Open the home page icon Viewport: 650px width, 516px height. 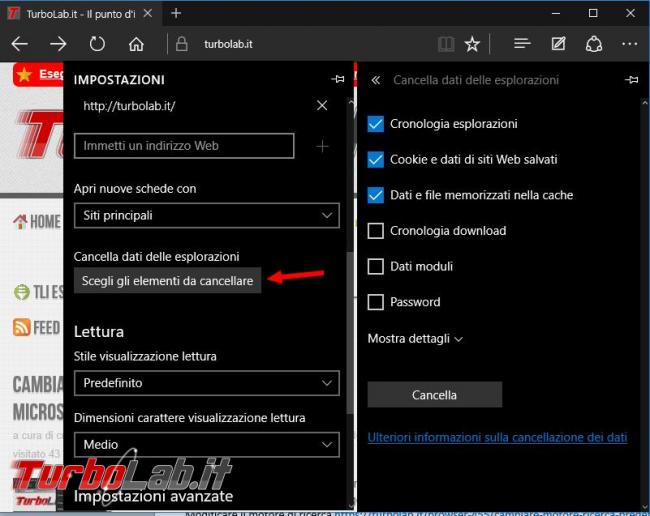pyautogui.click(x=136, y=44)
